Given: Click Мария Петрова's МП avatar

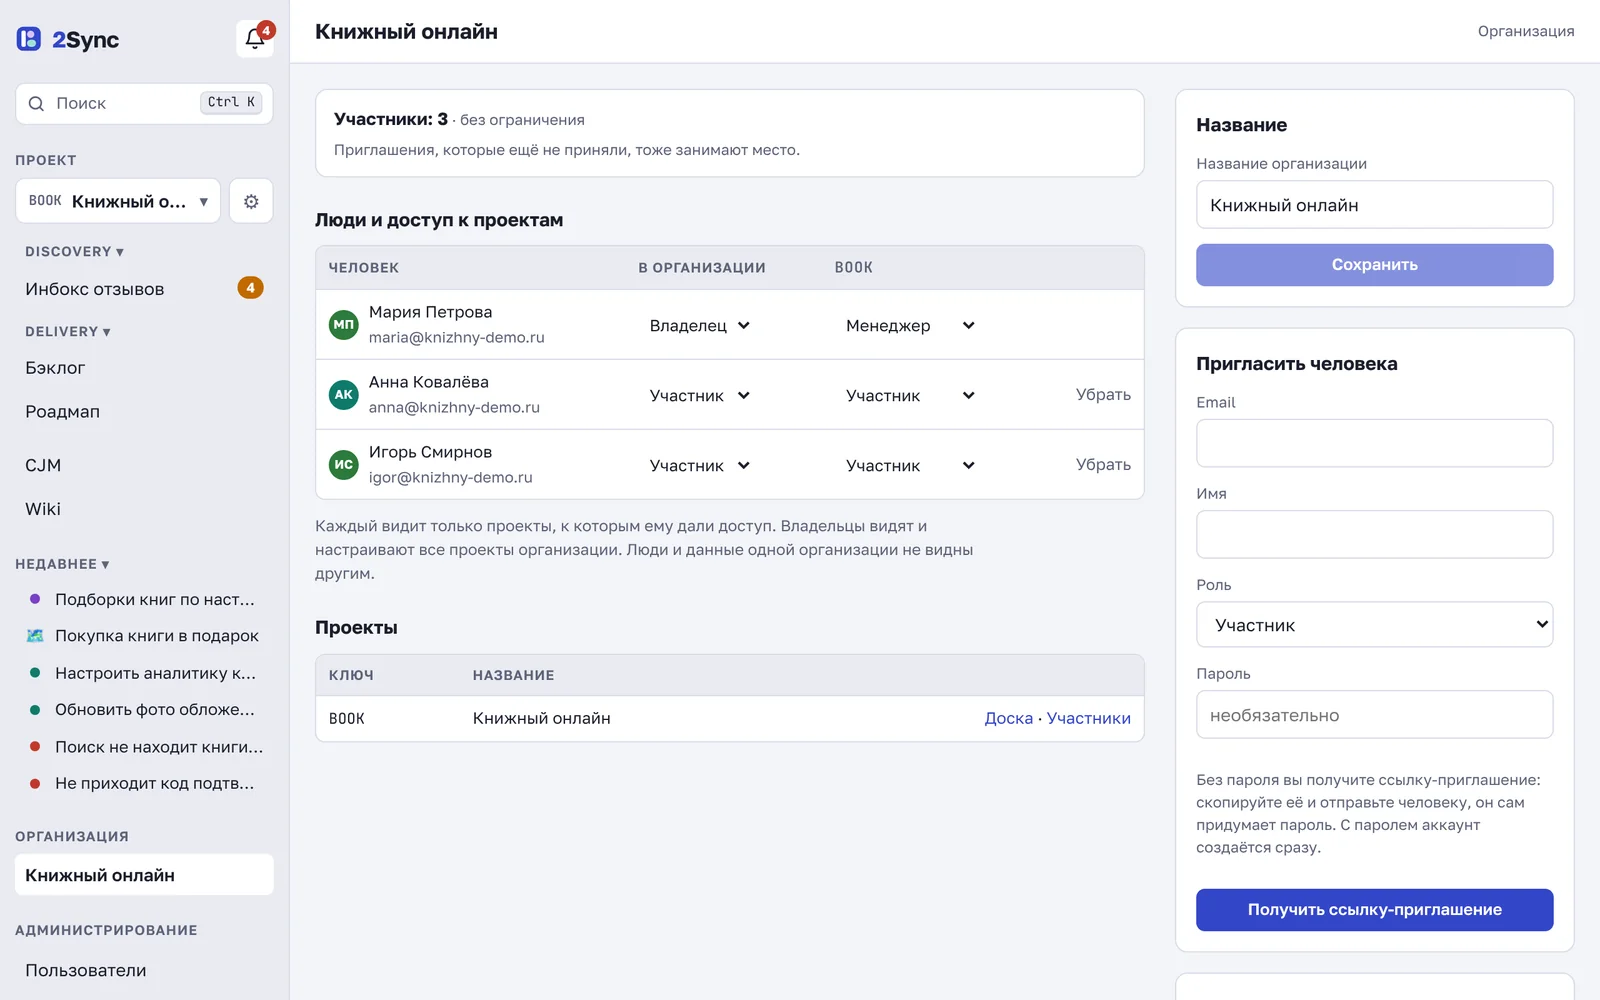Looking at the screenshot, I should pos(344,324).
